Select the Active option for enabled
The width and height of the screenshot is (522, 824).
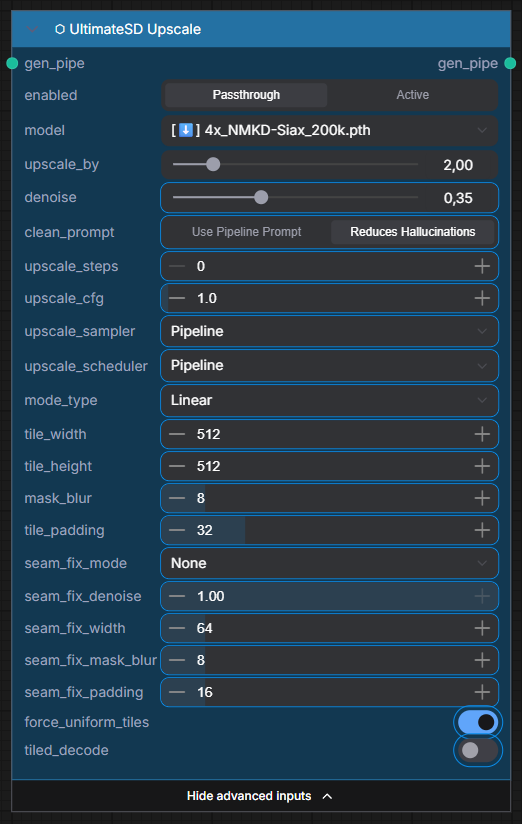pyautogui.click(x=413, y=95)
